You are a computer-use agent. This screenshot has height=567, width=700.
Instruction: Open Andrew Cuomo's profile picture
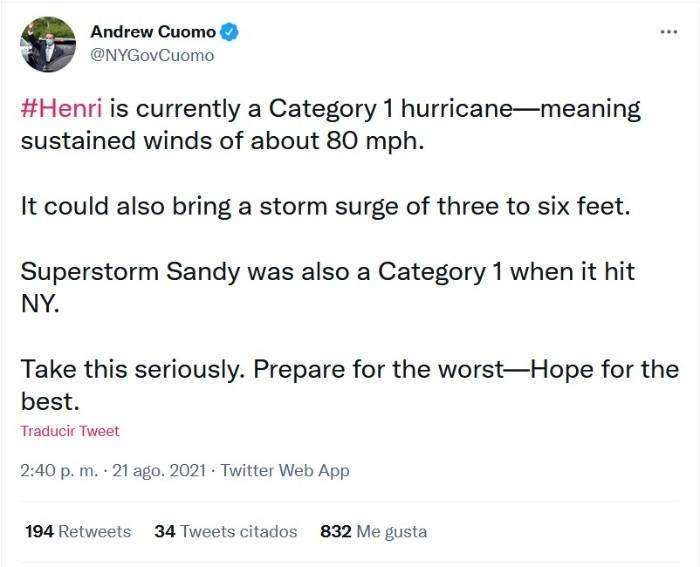coord(48,44)
